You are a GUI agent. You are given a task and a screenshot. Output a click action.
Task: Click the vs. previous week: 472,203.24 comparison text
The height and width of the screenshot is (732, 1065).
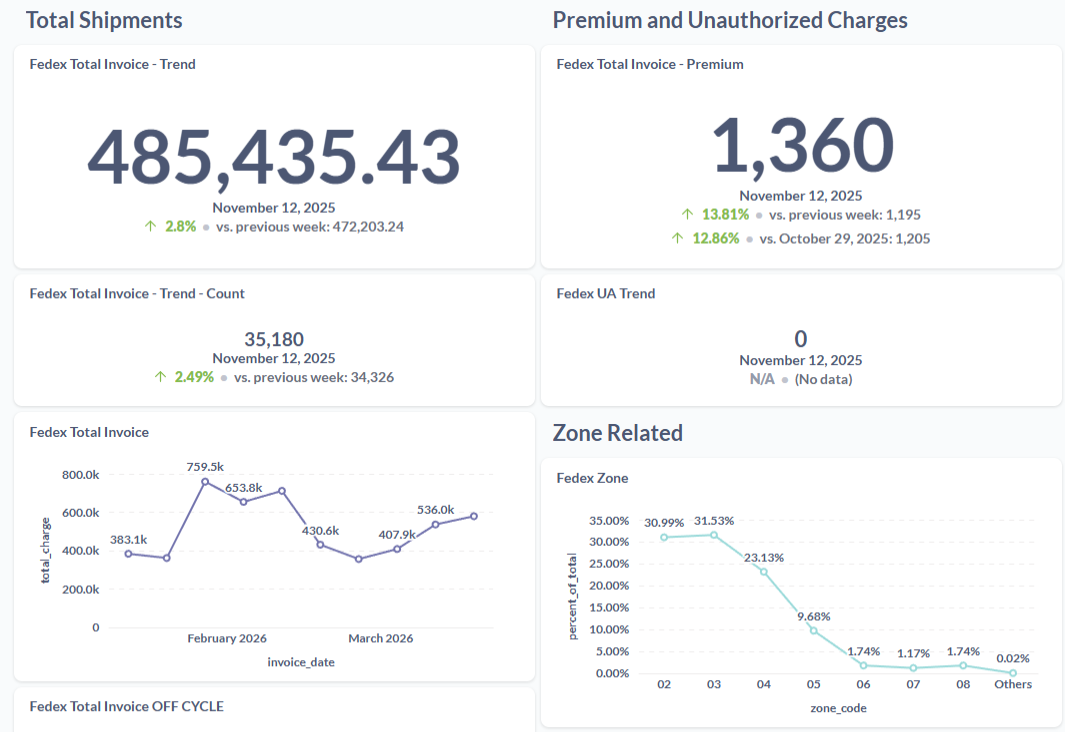tap(310, 226)
